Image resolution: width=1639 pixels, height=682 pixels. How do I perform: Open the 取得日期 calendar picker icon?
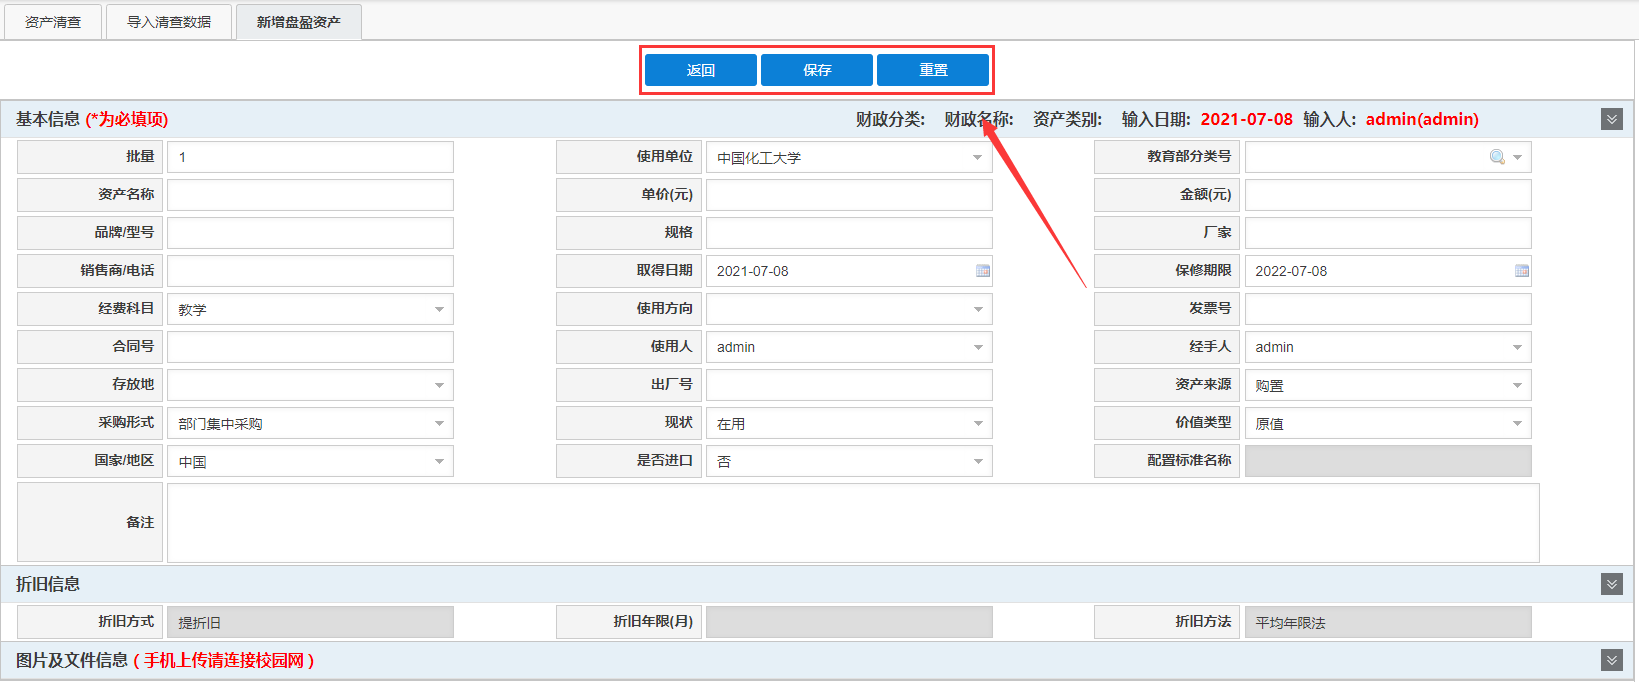coord(982,271)
